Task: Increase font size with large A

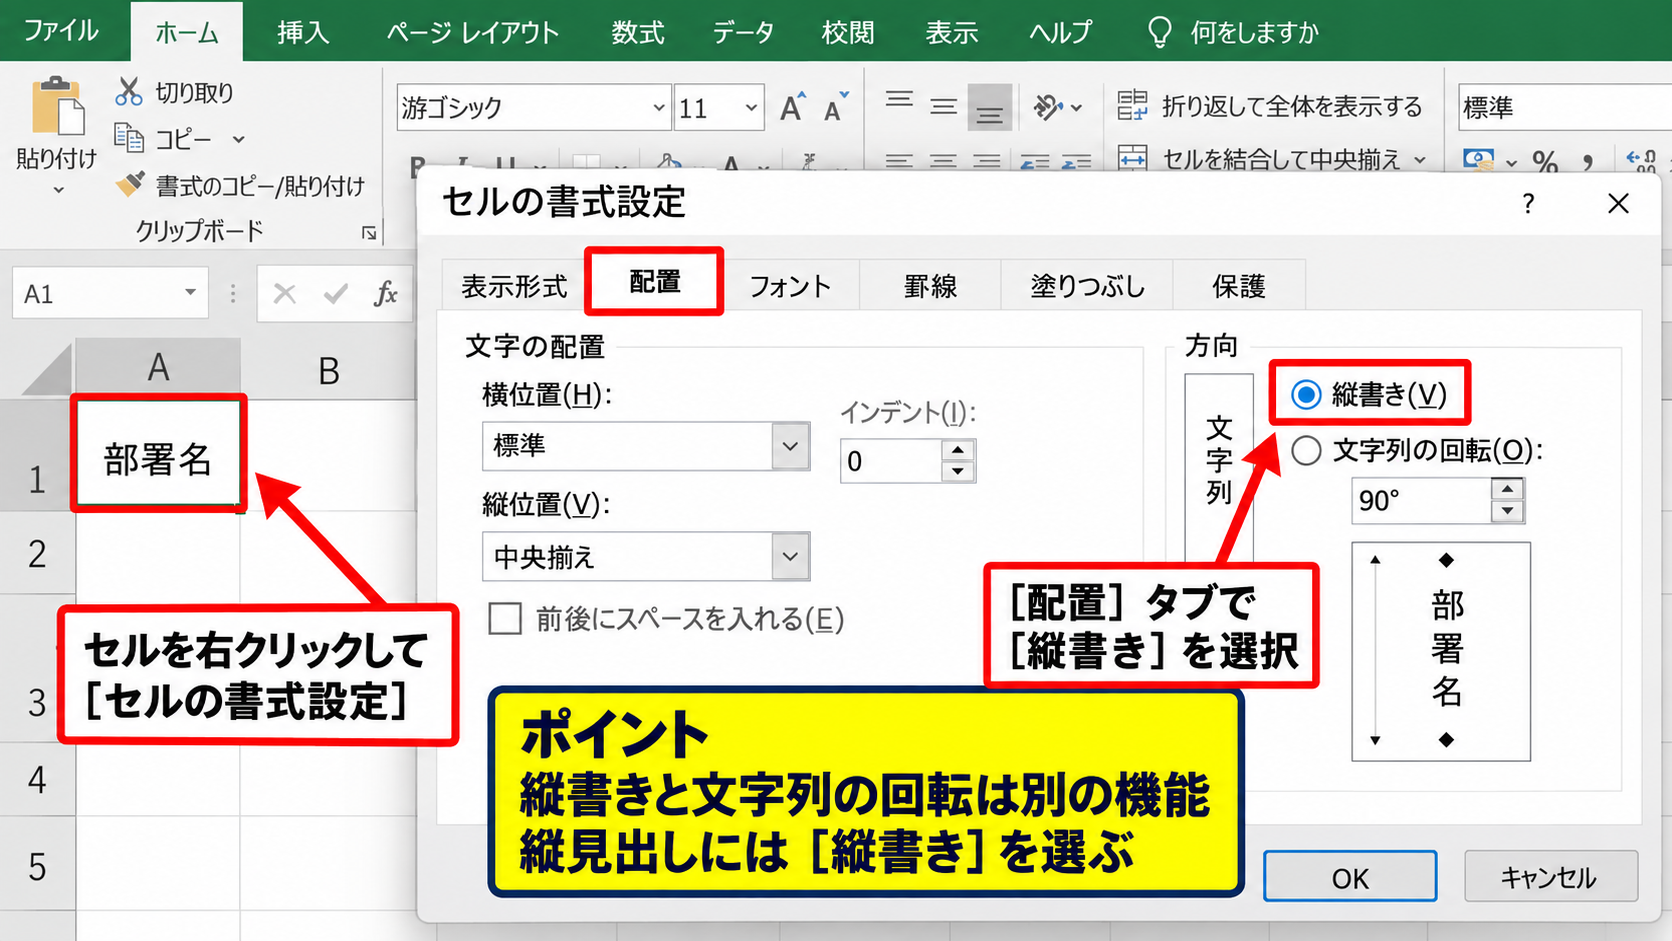Action: [791, 108]
